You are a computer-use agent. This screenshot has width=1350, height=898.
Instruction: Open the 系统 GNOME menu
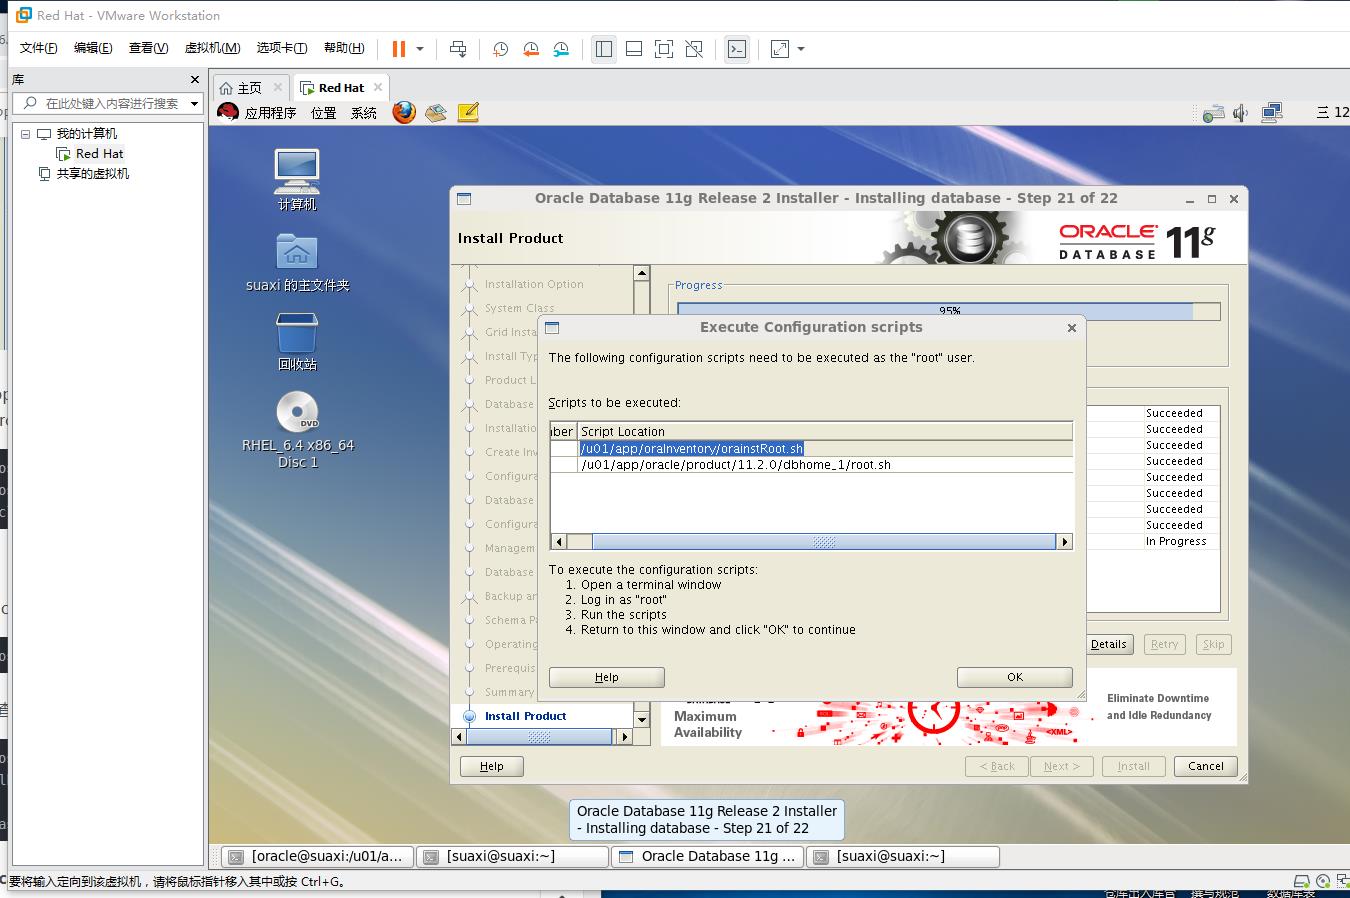click(x=364, y=113)
